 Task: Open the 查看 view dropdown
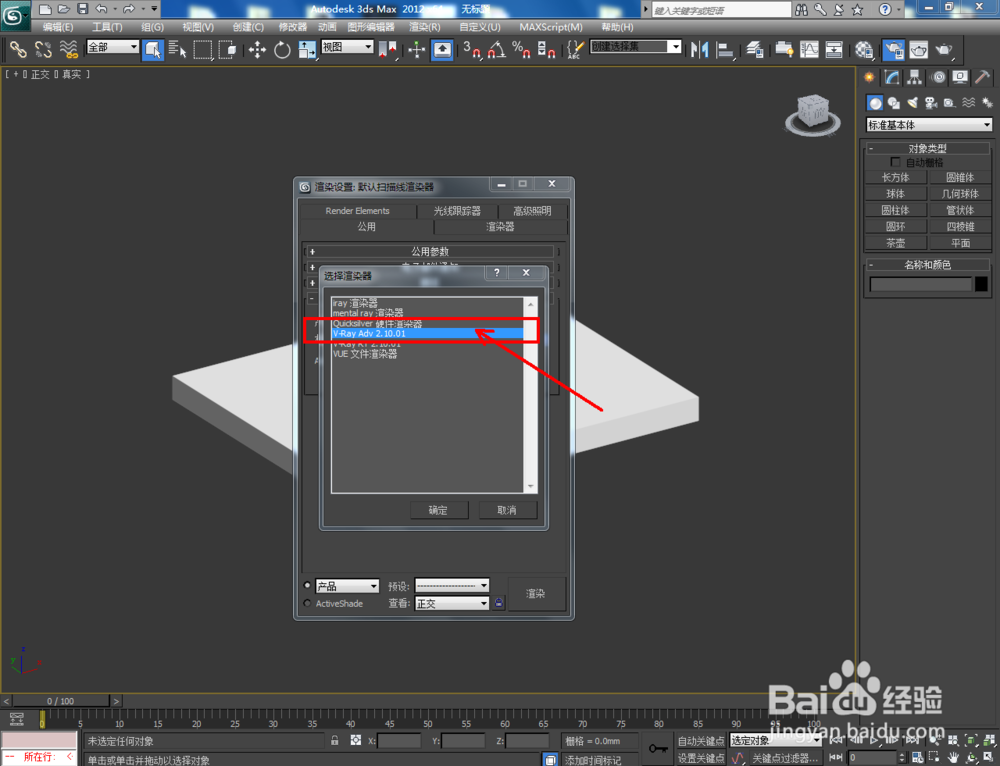(452, 603)
